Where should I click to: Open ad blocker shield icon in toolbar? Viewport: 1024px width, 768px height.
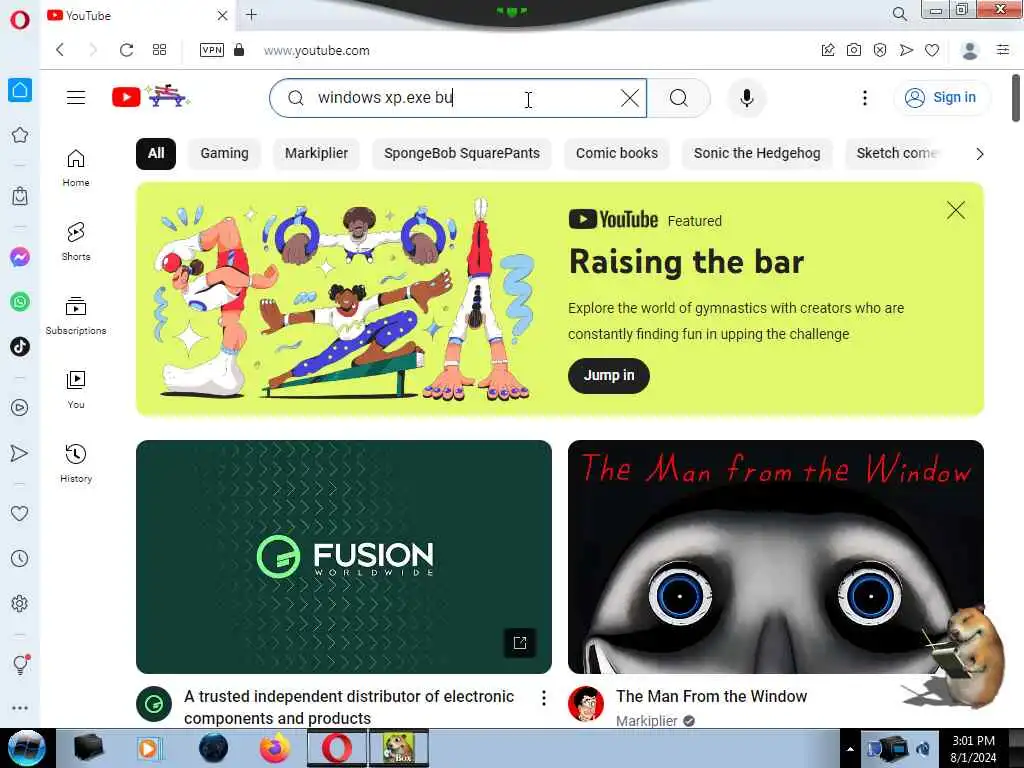tap(880, 50)
